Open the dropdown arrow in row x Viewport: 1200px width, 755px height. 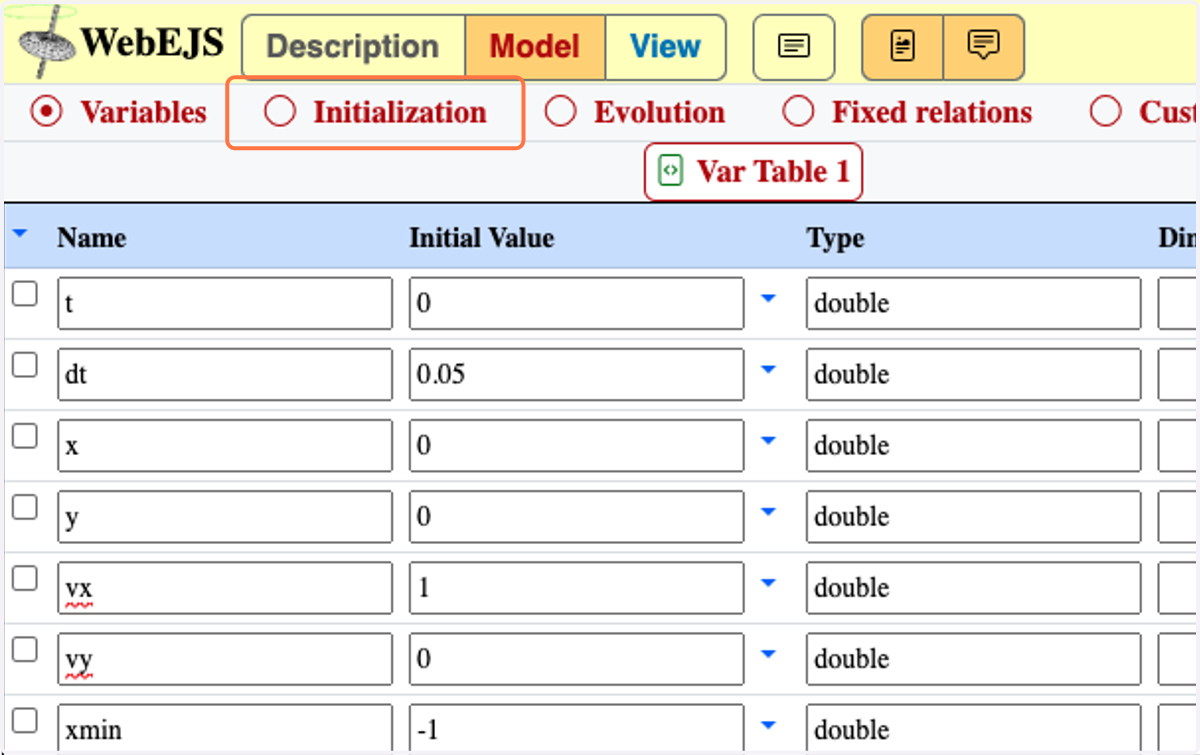click(768, 440)
